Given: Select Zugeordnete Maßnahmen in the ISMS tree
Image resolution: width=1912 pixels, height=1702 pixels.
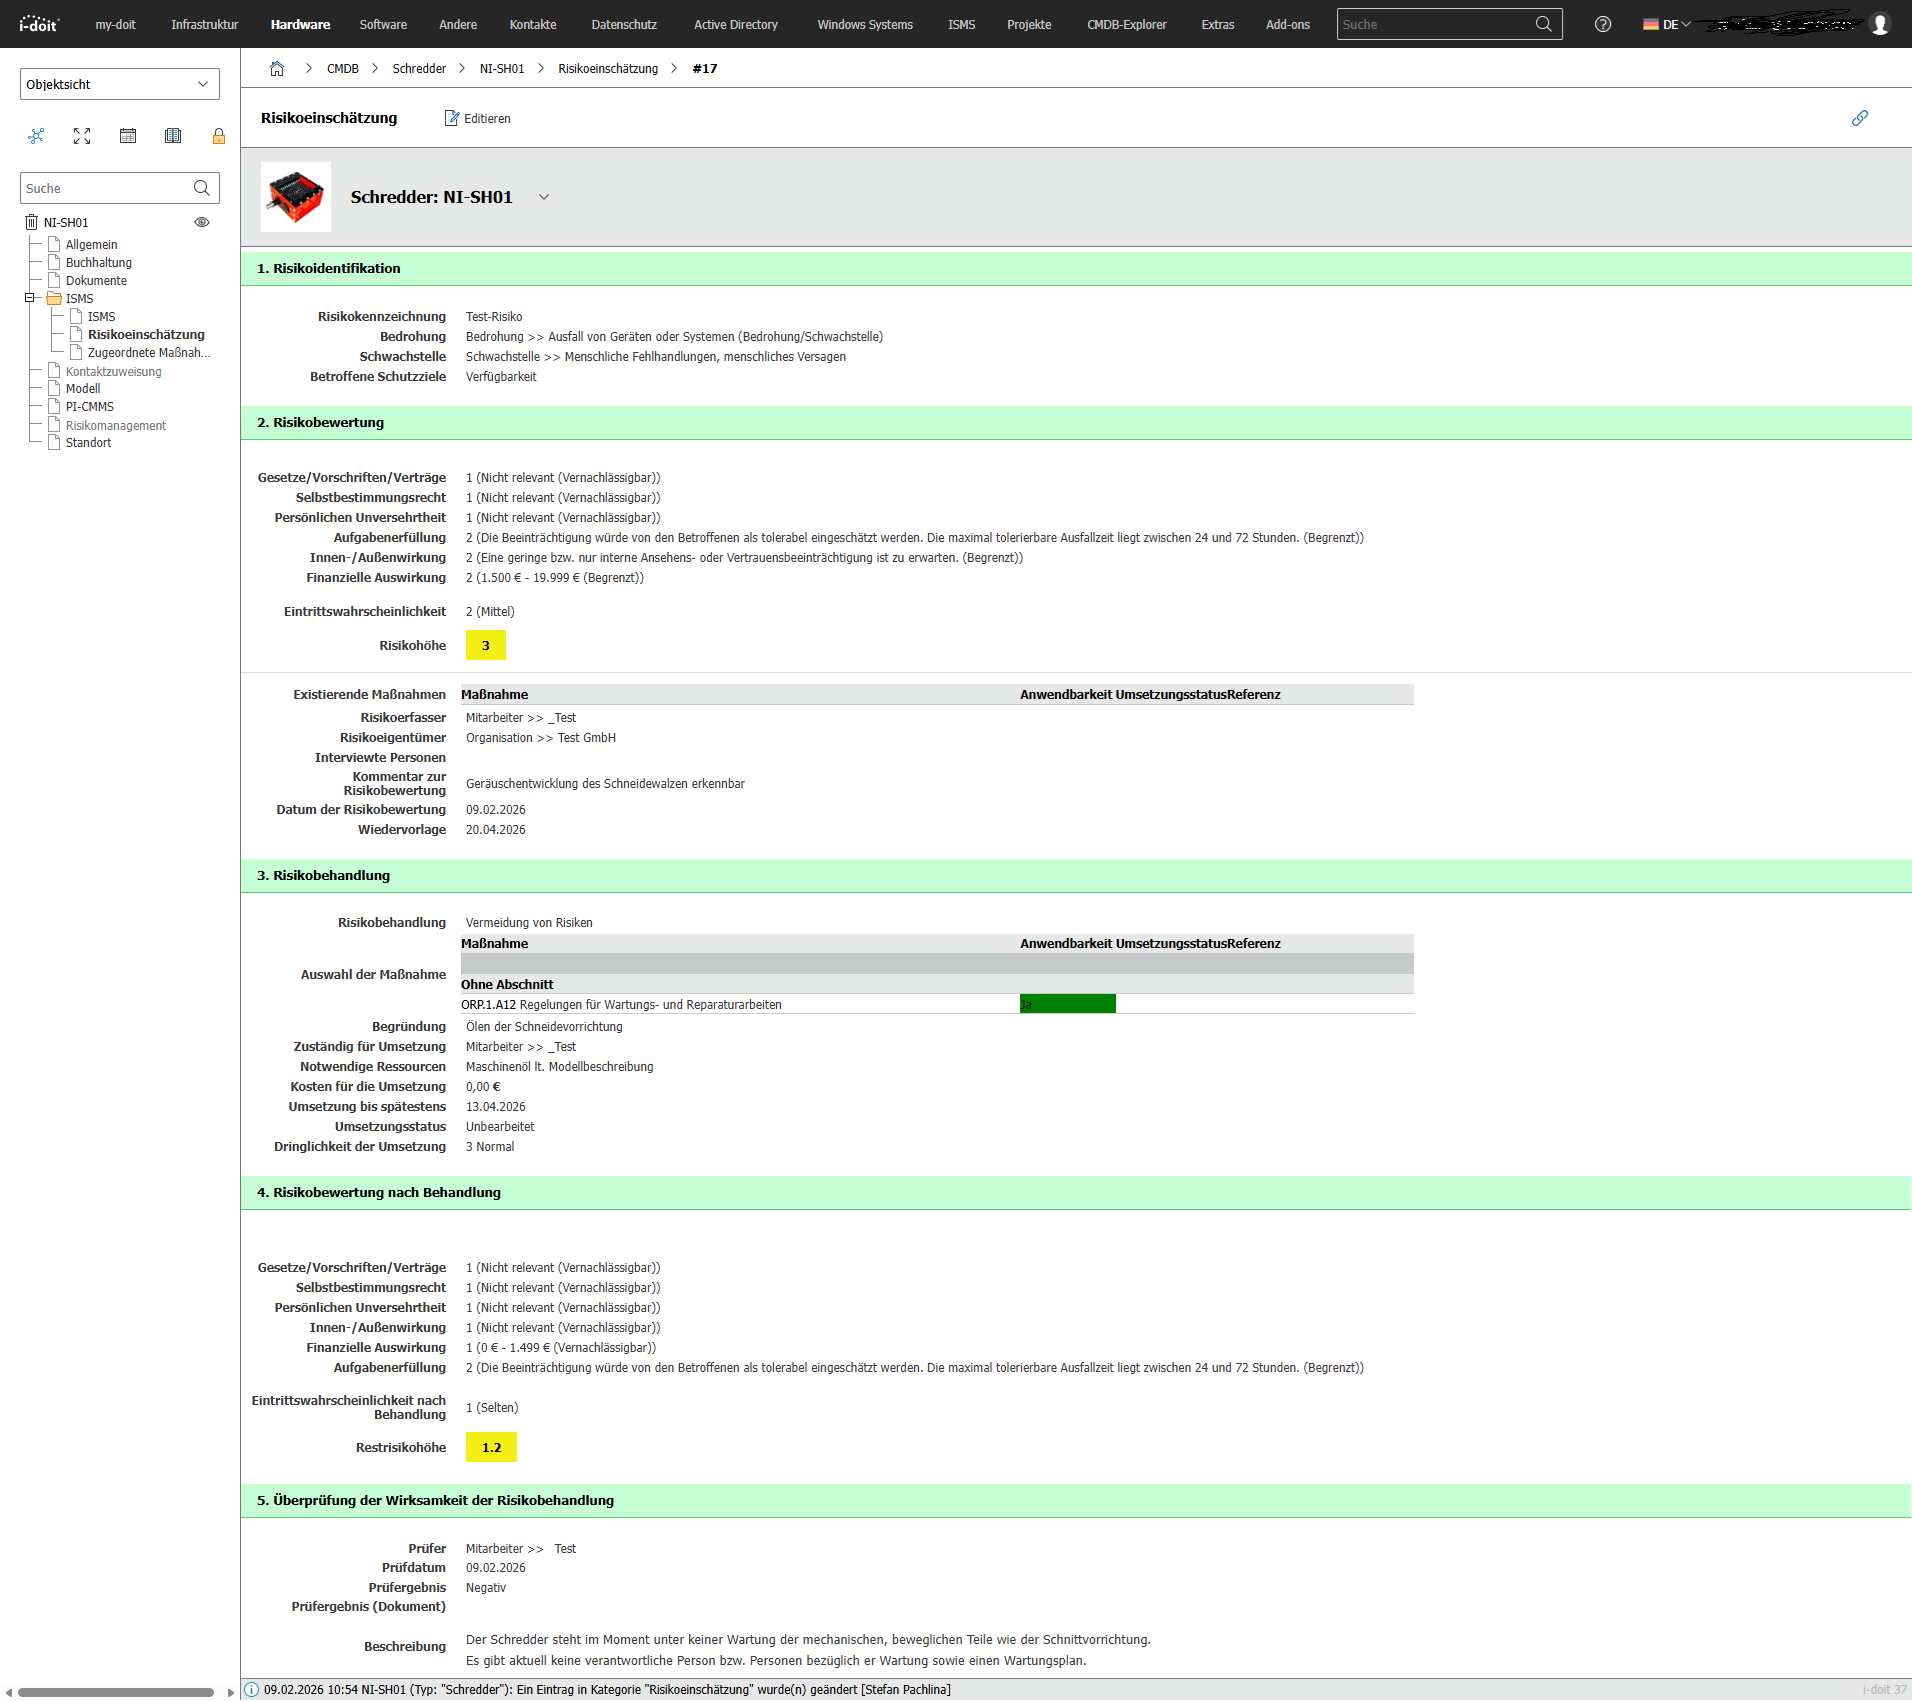Looking at the screenshot, I should [x=148, y=353].
